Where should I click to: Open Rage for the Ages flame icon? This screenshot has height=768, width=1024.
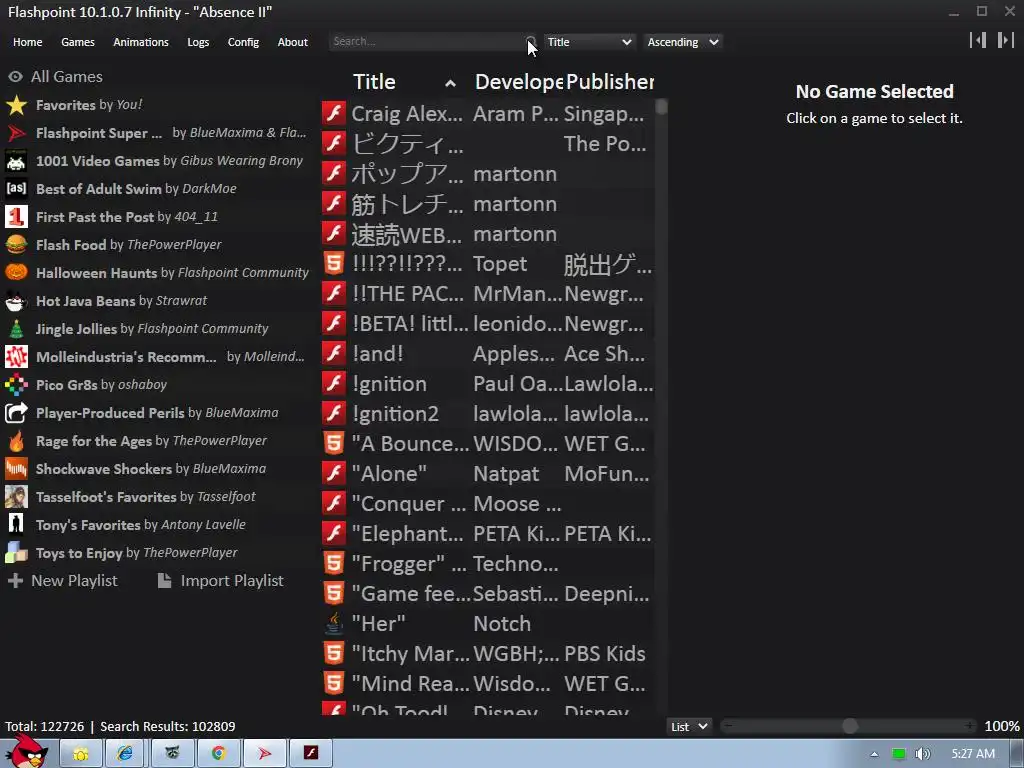(x=16, y=441)
